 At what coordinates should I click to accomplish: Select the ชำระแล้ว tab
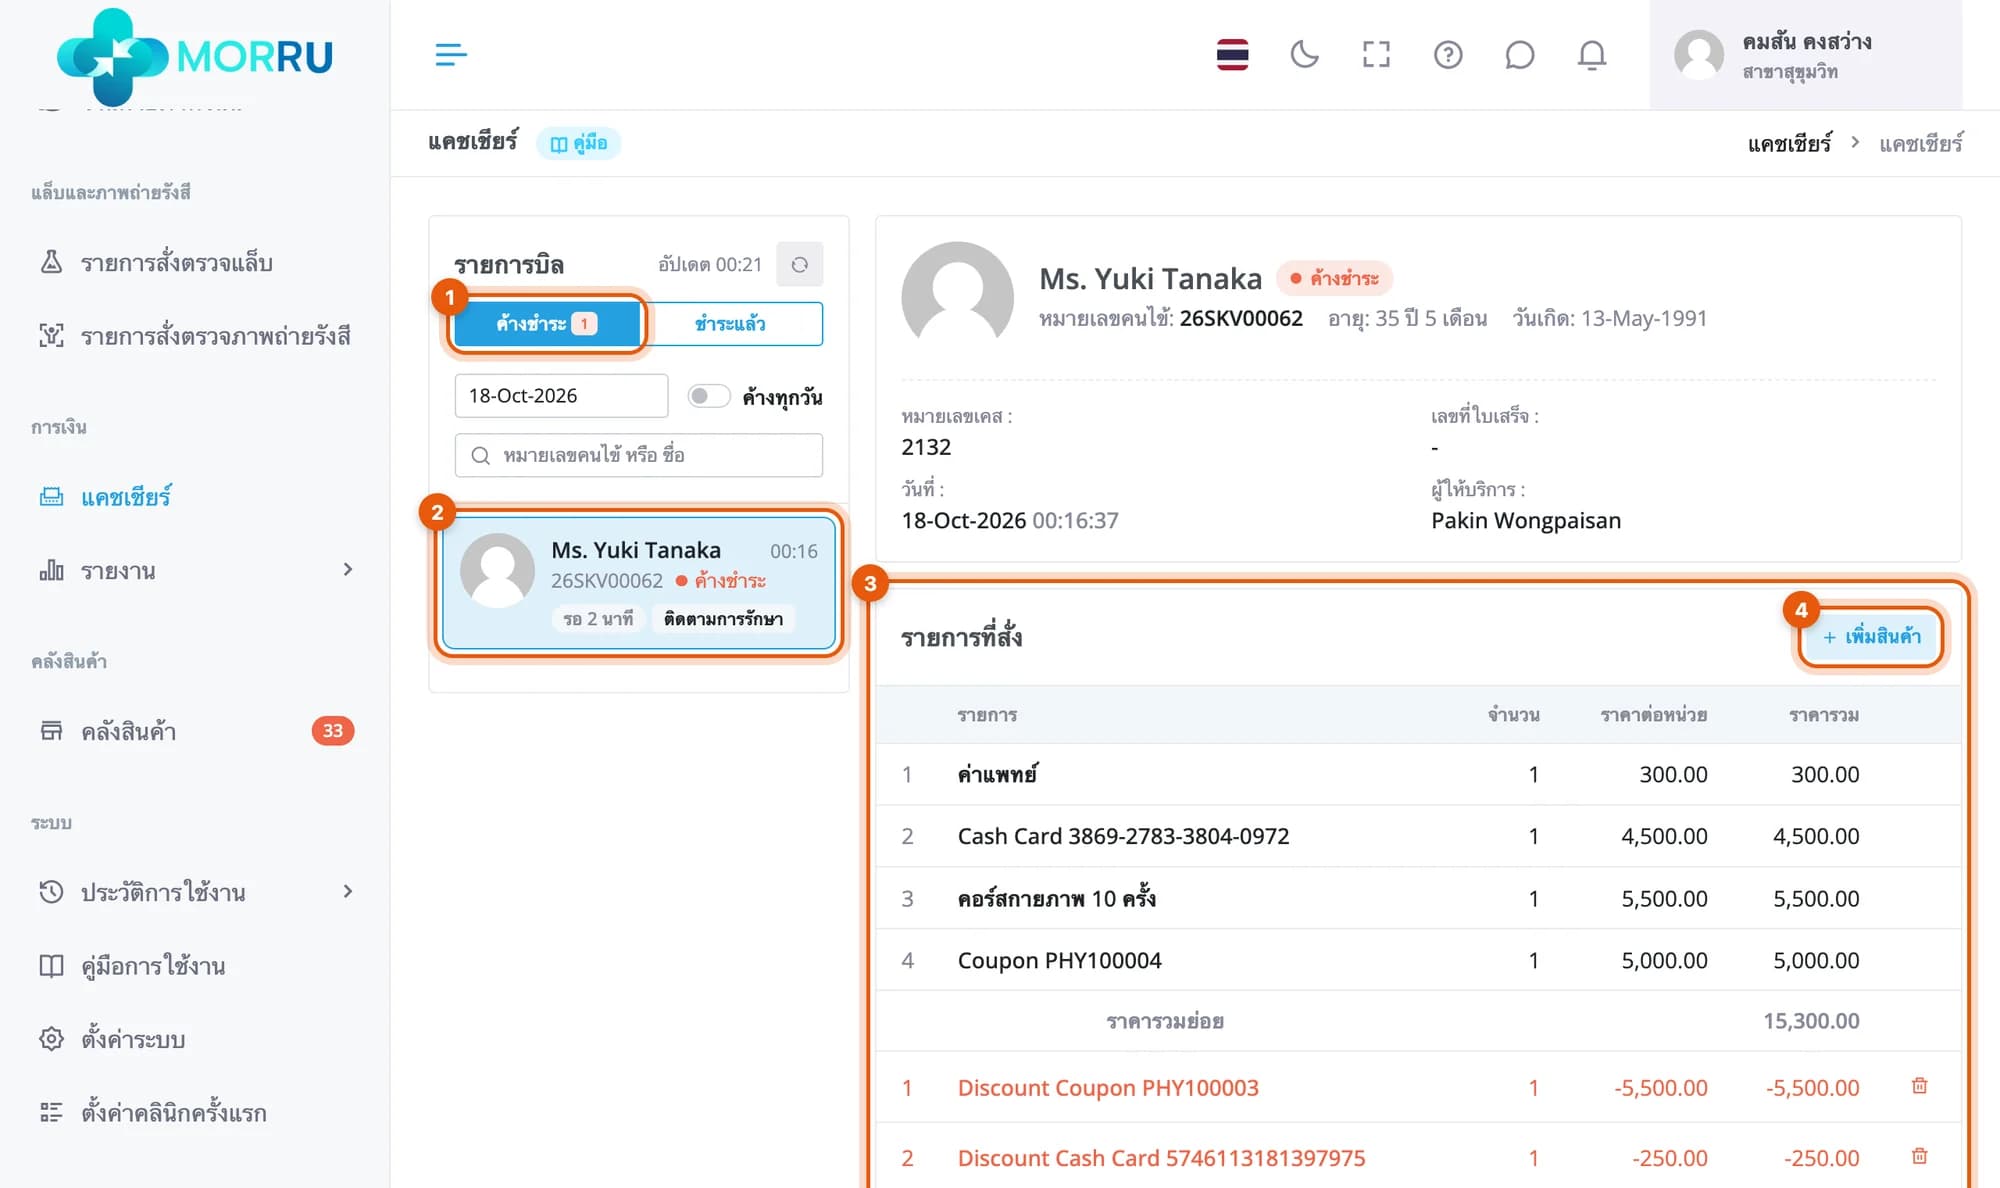click(x=730, y=323)
